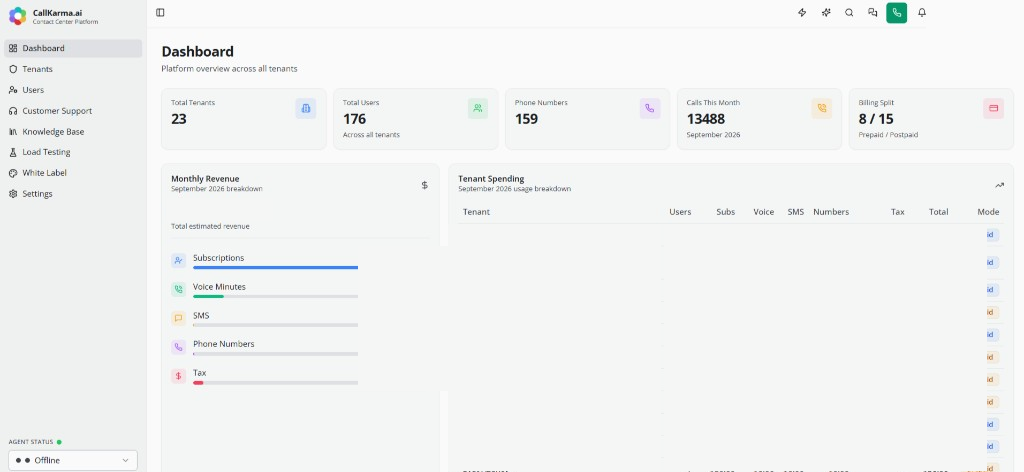1024x472 pixels.
Task: Open search with the magnifier icon
Action: (x=849, y=12)
